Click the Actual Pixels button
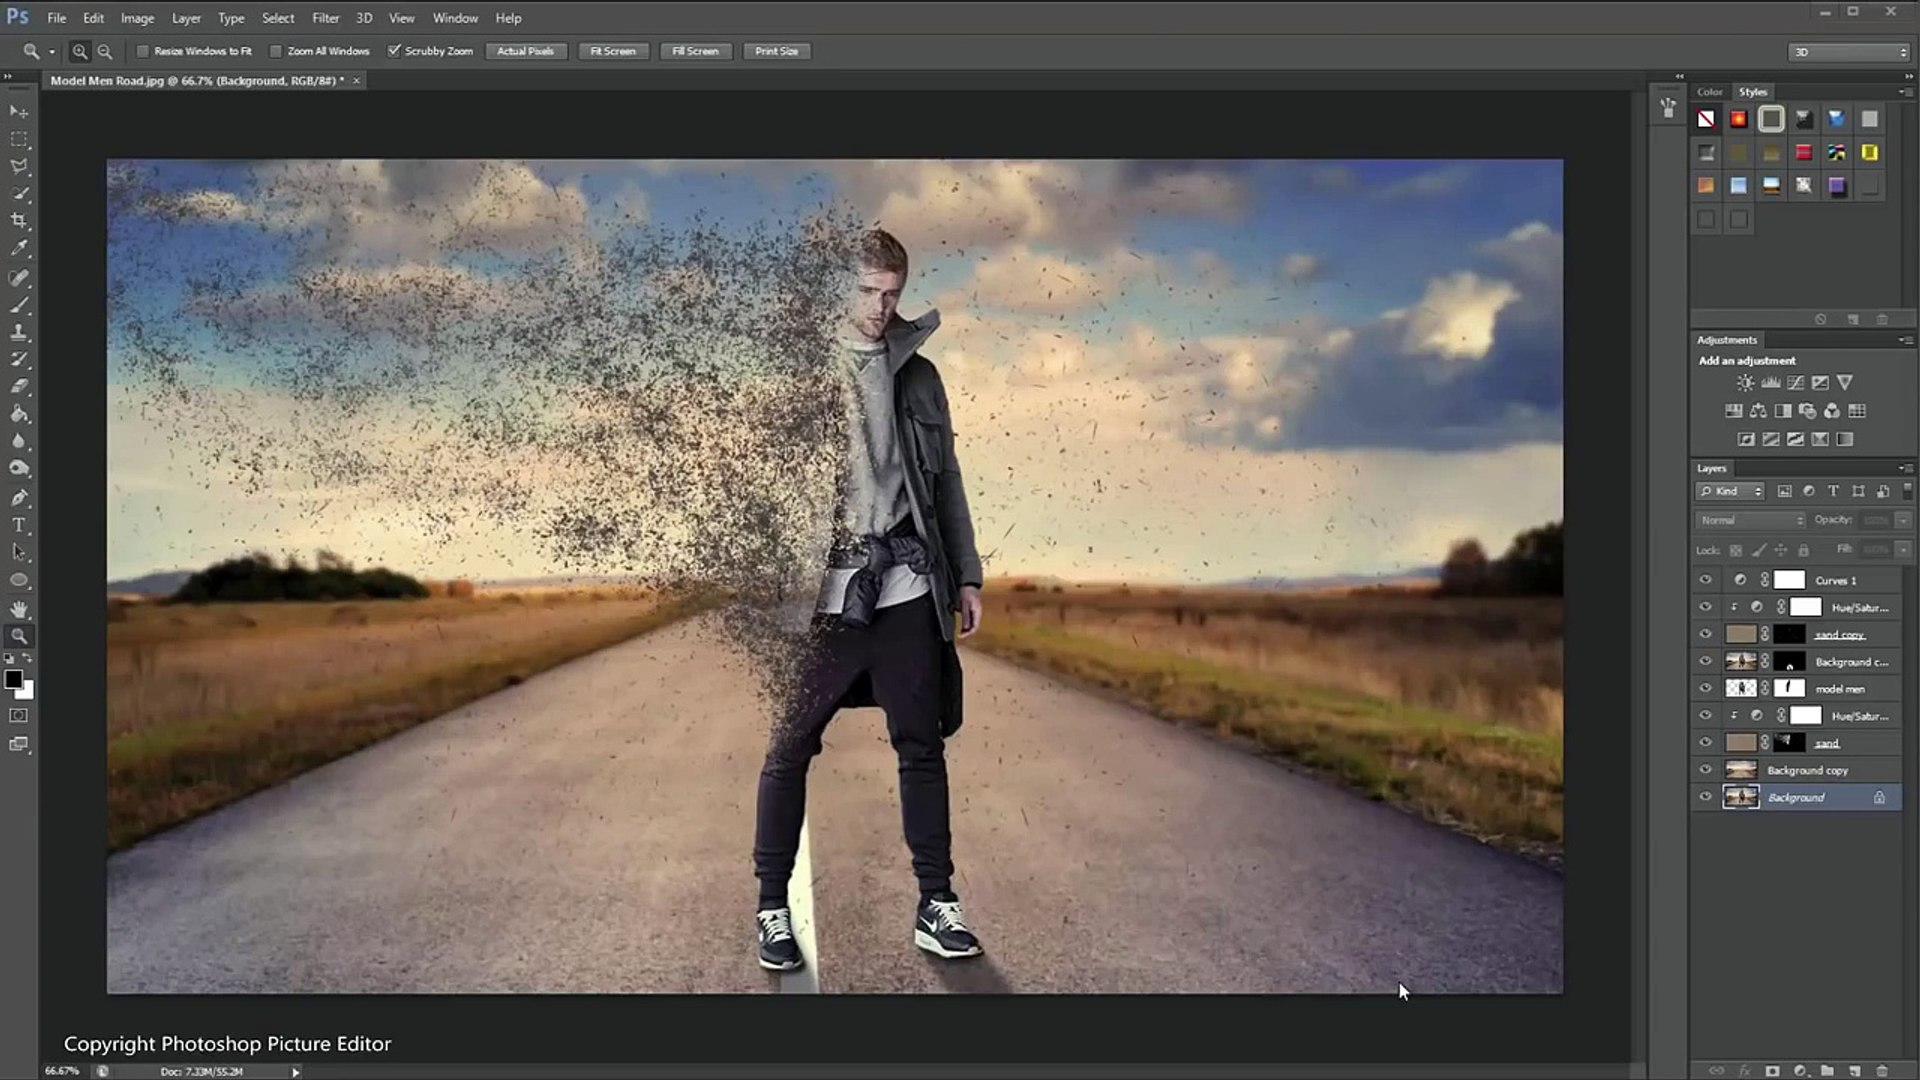 [525, 51]
